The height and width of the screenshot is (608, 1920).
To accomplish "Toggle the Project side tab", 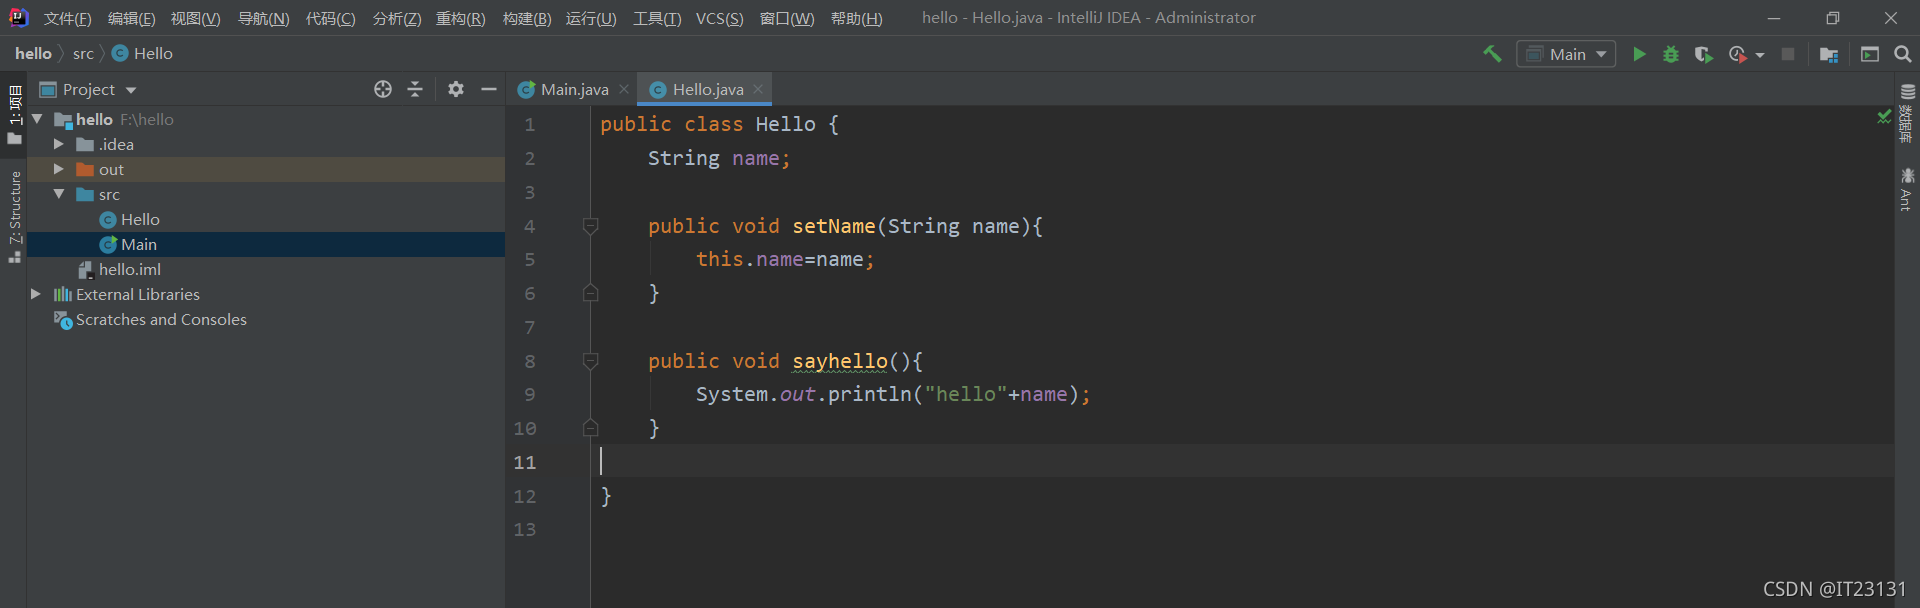I will click(x=14, y=114).
